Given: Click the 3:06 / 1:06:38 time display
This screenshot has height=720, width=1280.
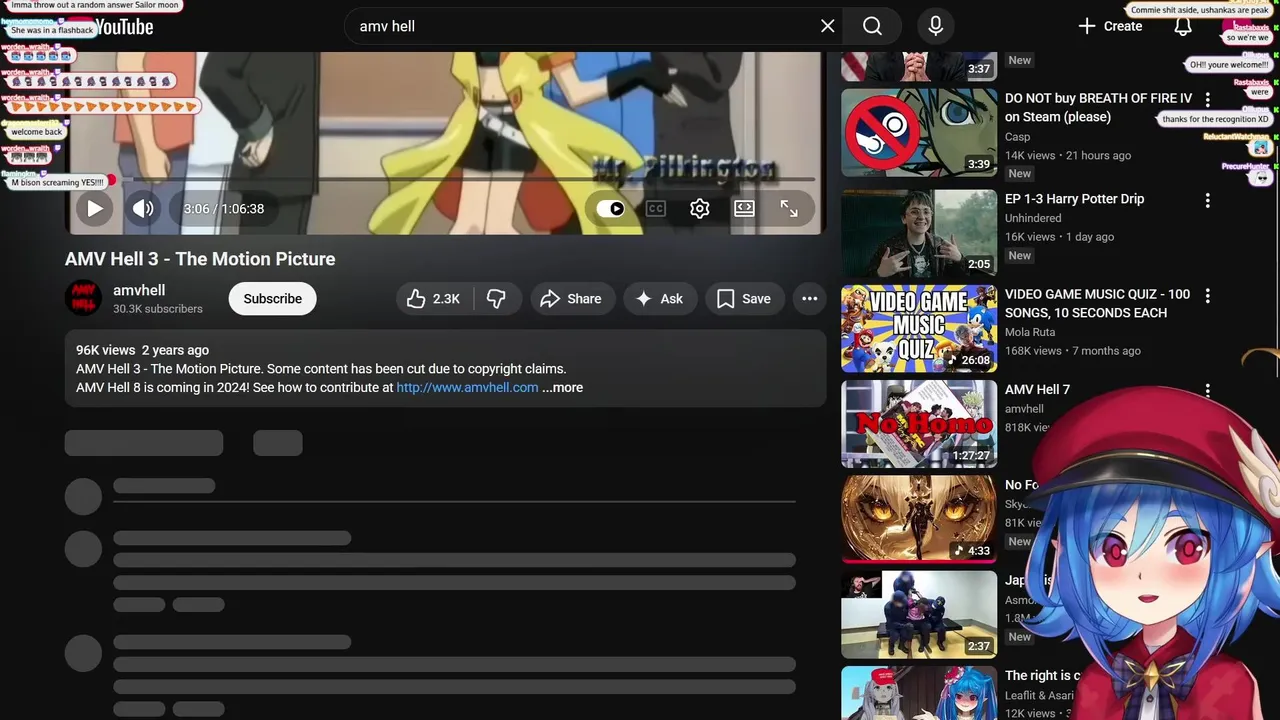Looking at the screenshot, I should click(x=224, y=209).
